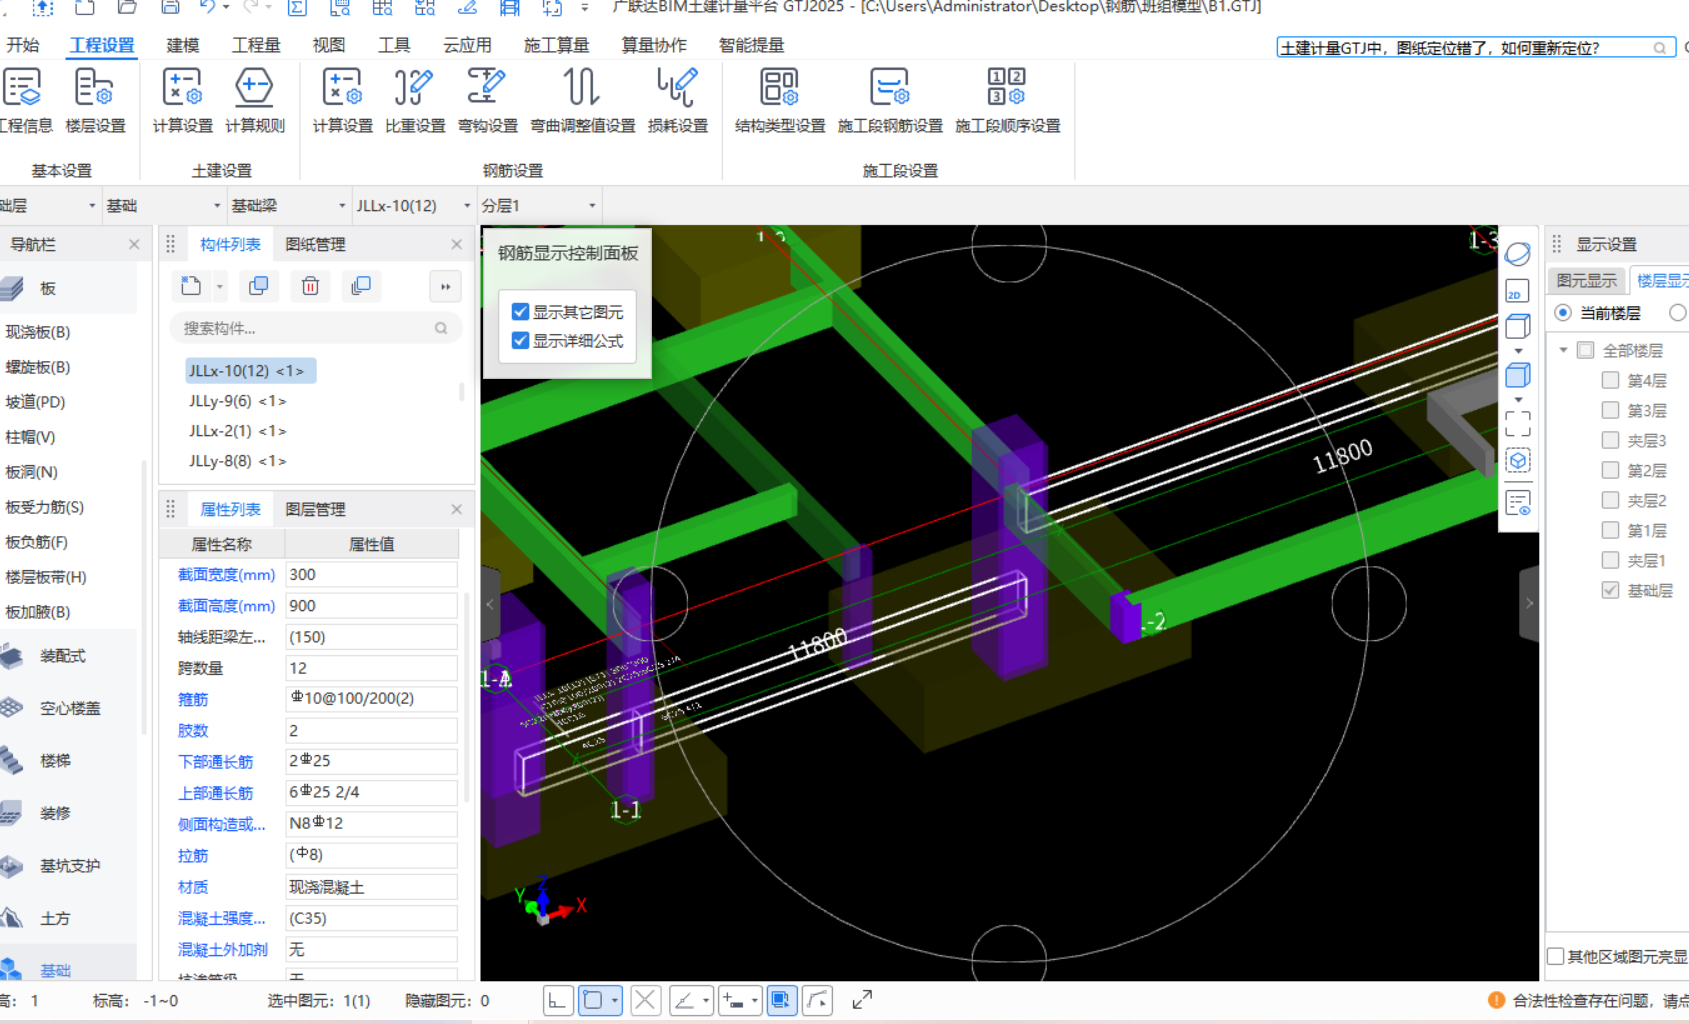
Task: Check 夹层3 checkbox
Action: [1610, 440]
